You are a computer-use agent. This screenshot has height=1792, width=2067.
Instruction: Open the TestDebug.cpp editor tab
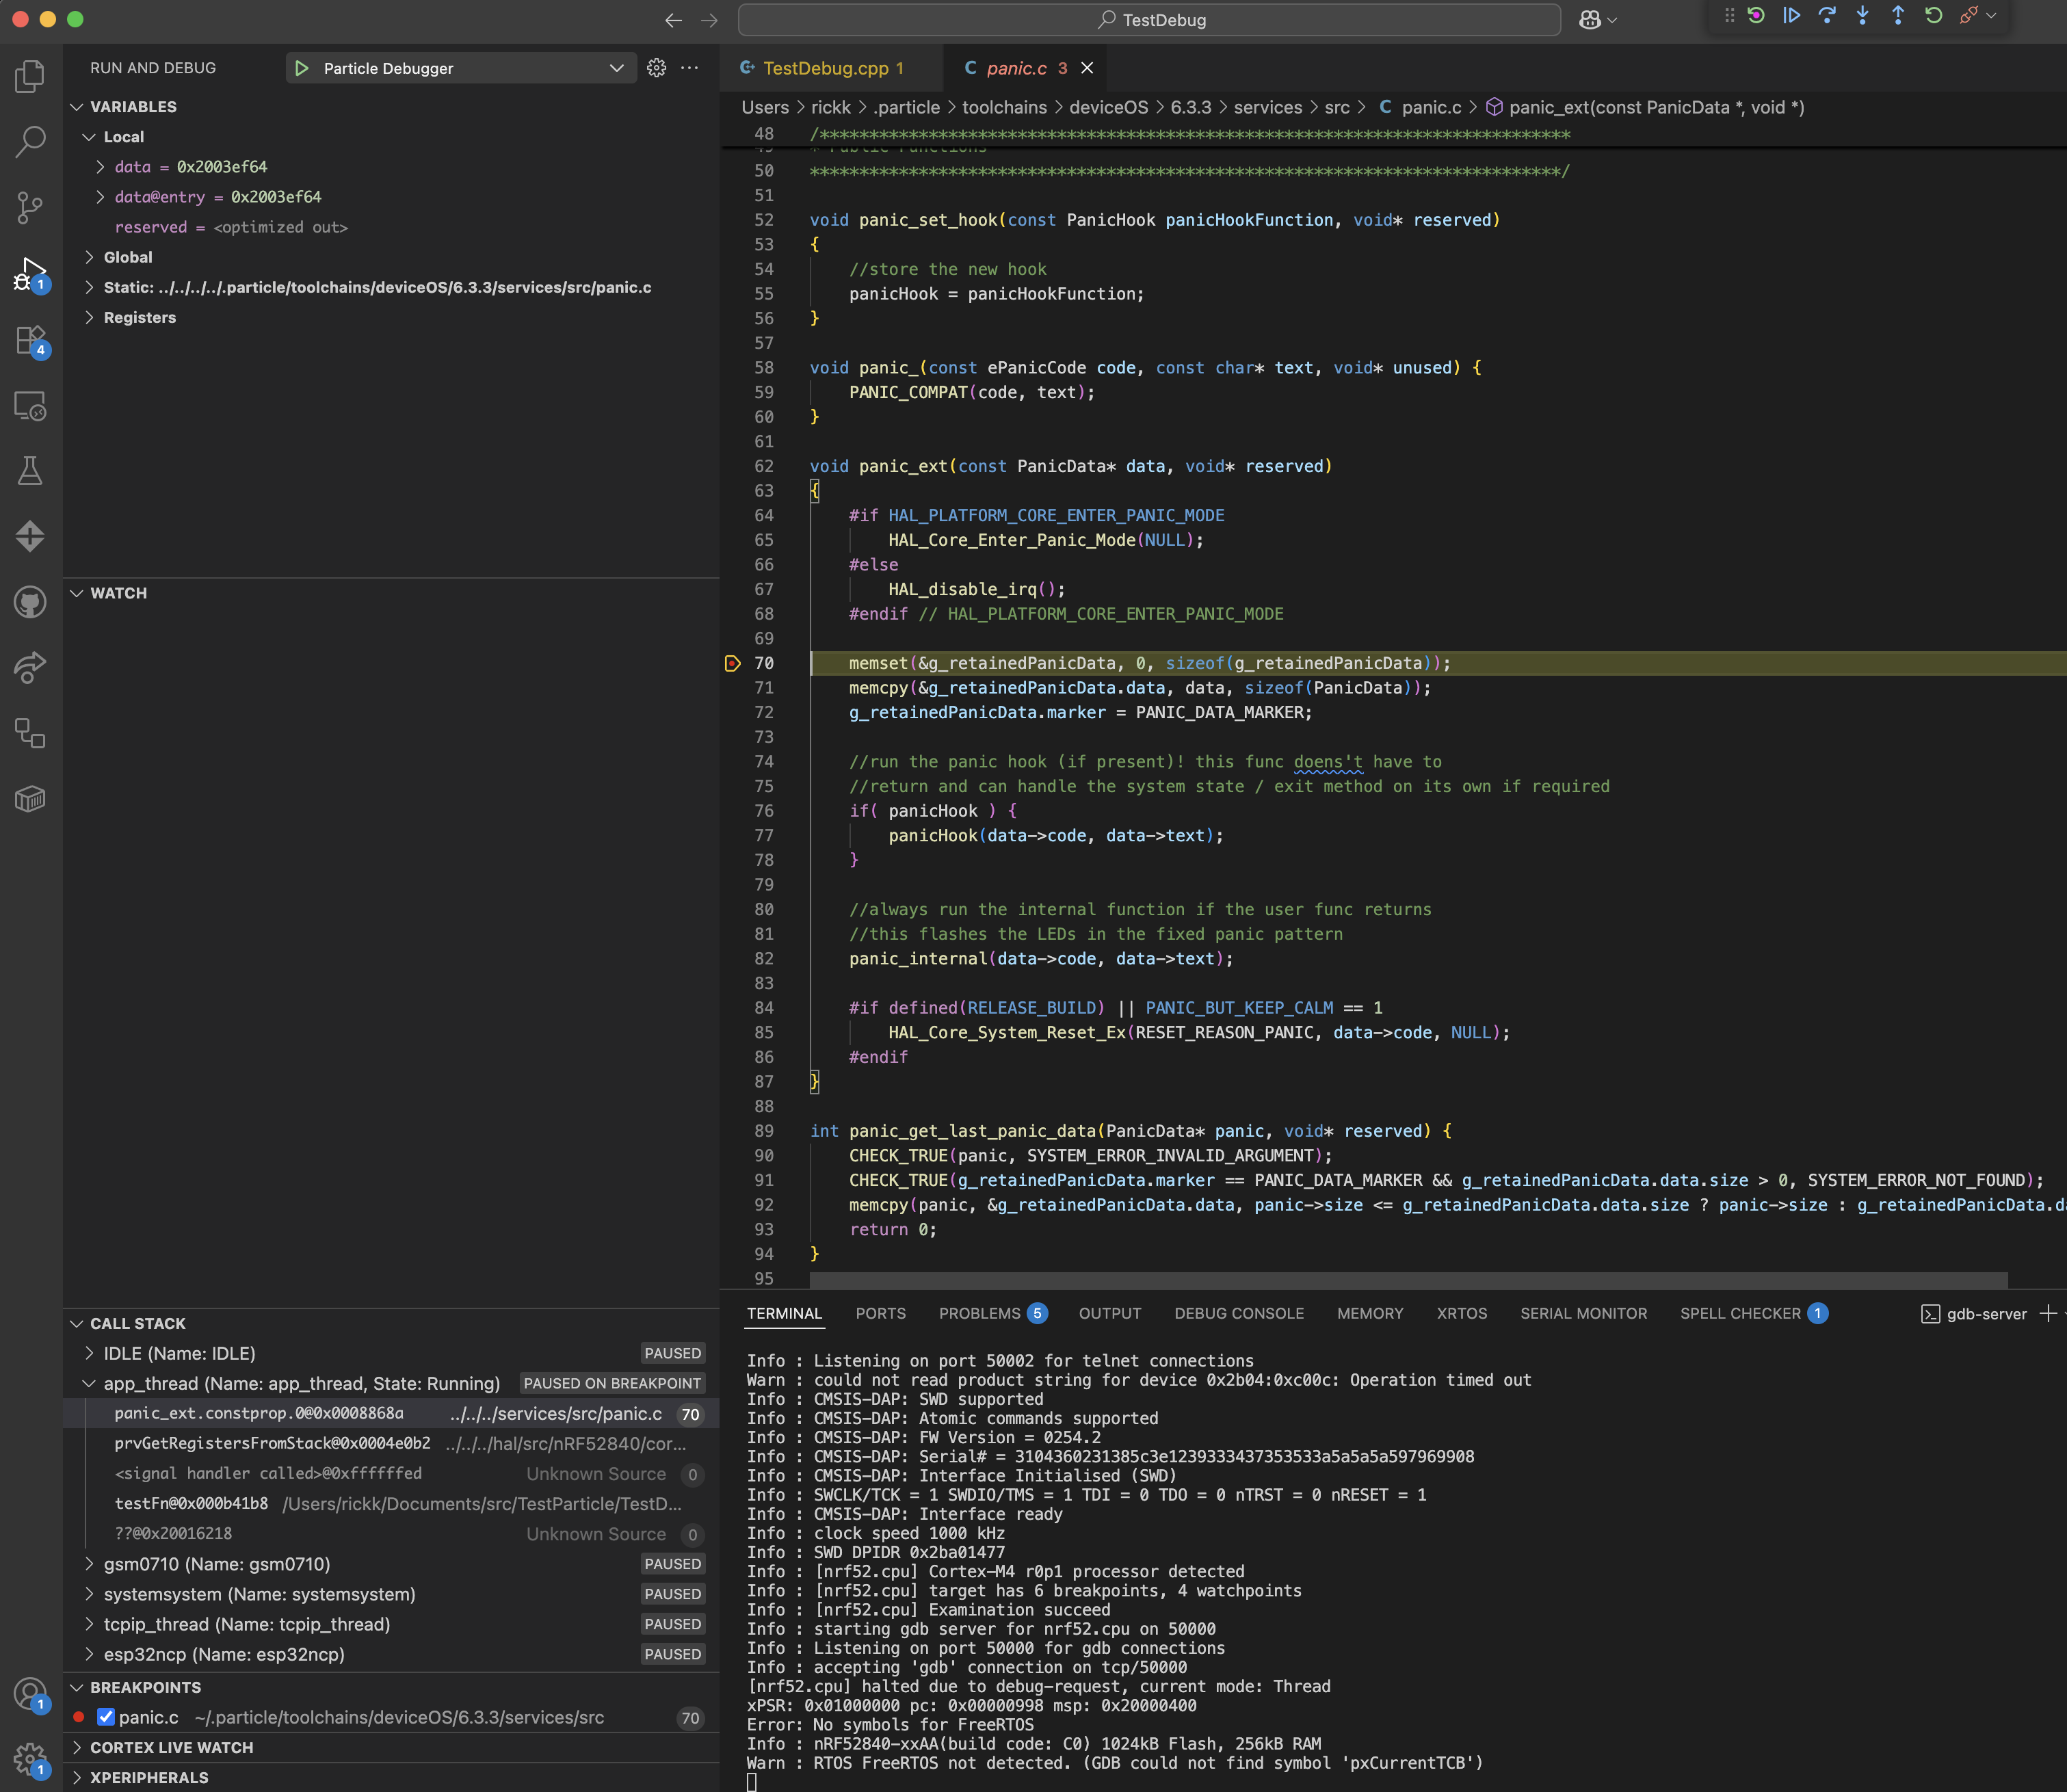tap(825, 68)
